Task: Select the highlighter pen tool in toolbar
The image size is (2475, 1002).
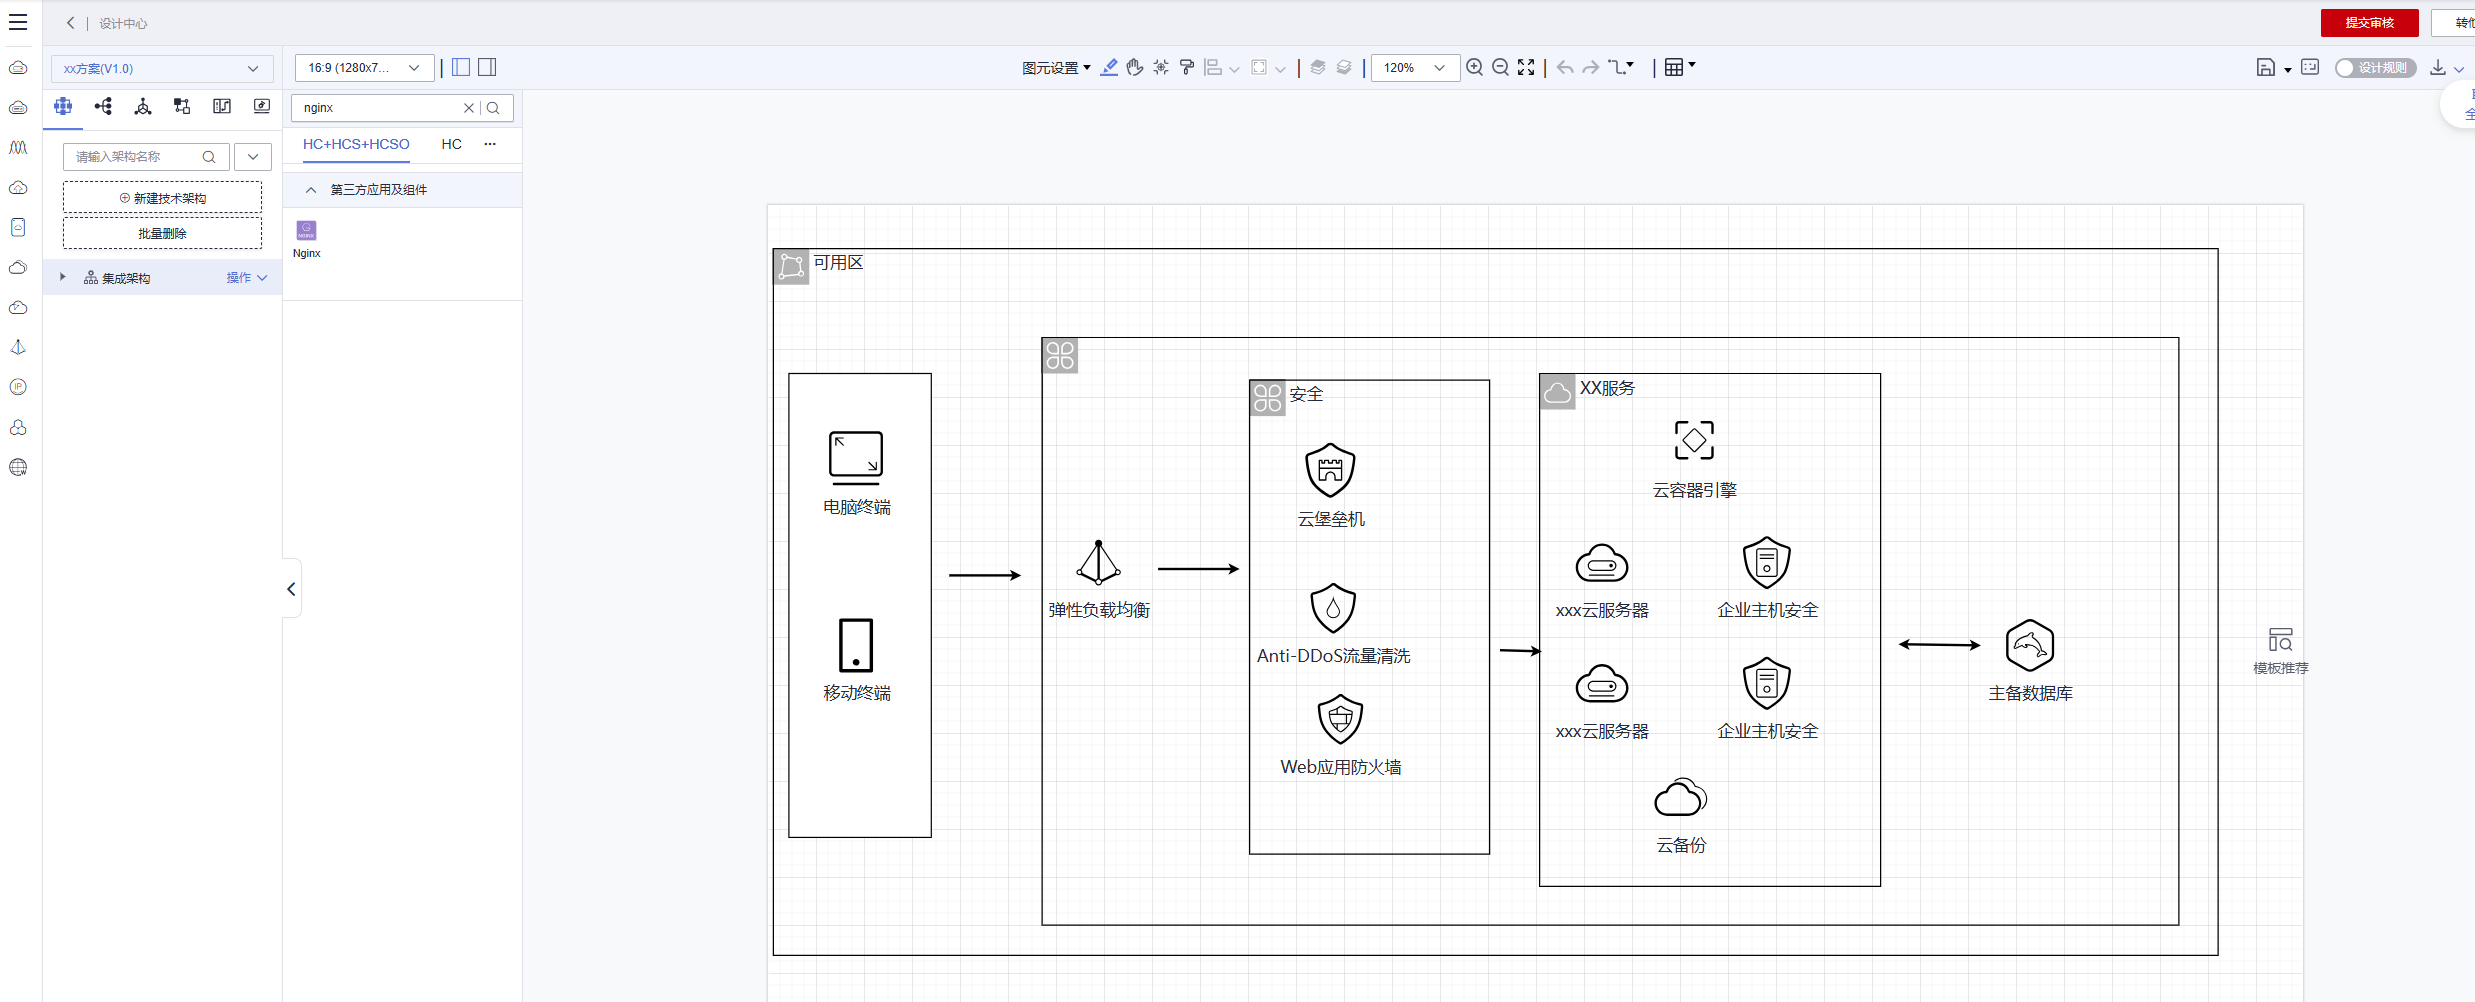Action: click(1109, 67)
